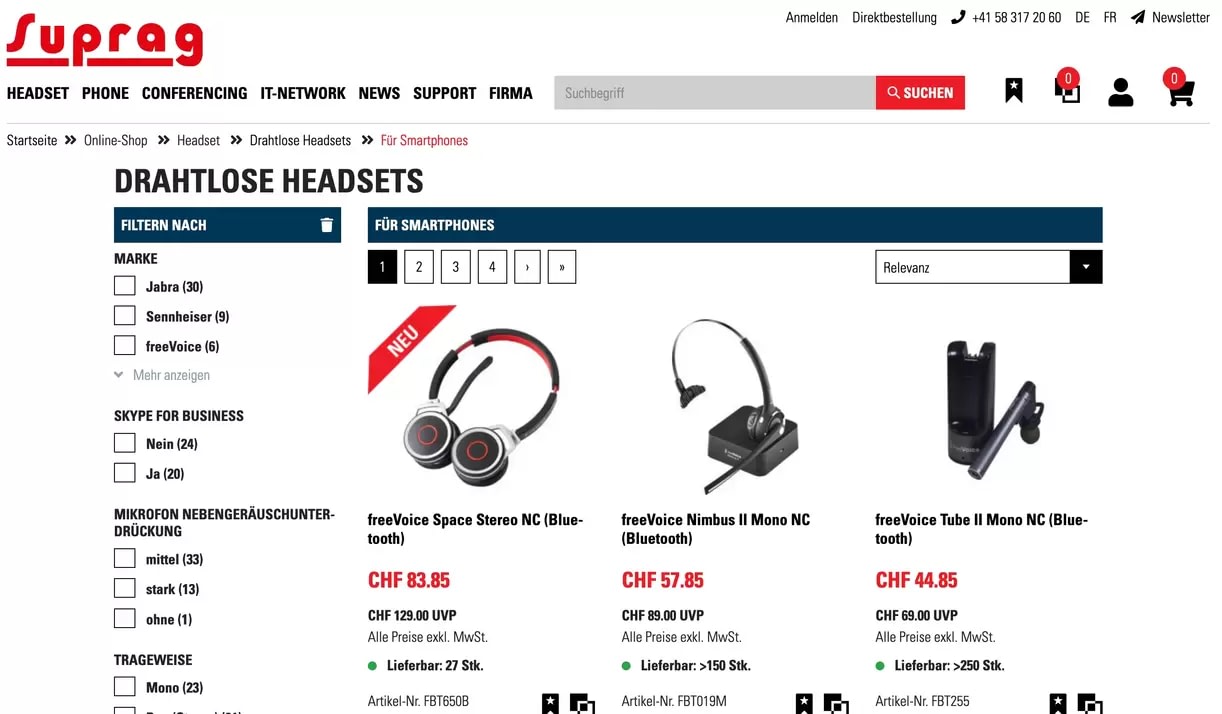The image size is (1222, 714).
Task: Go to the last results page arrow
Action: pos(562,267)
